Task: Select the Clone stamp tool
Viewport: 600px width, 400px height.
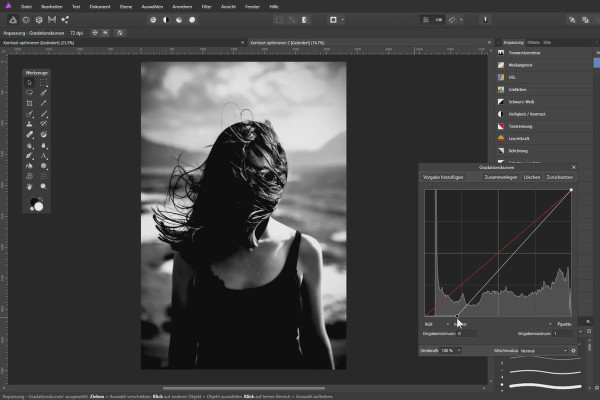Action: tap(29, 124)
